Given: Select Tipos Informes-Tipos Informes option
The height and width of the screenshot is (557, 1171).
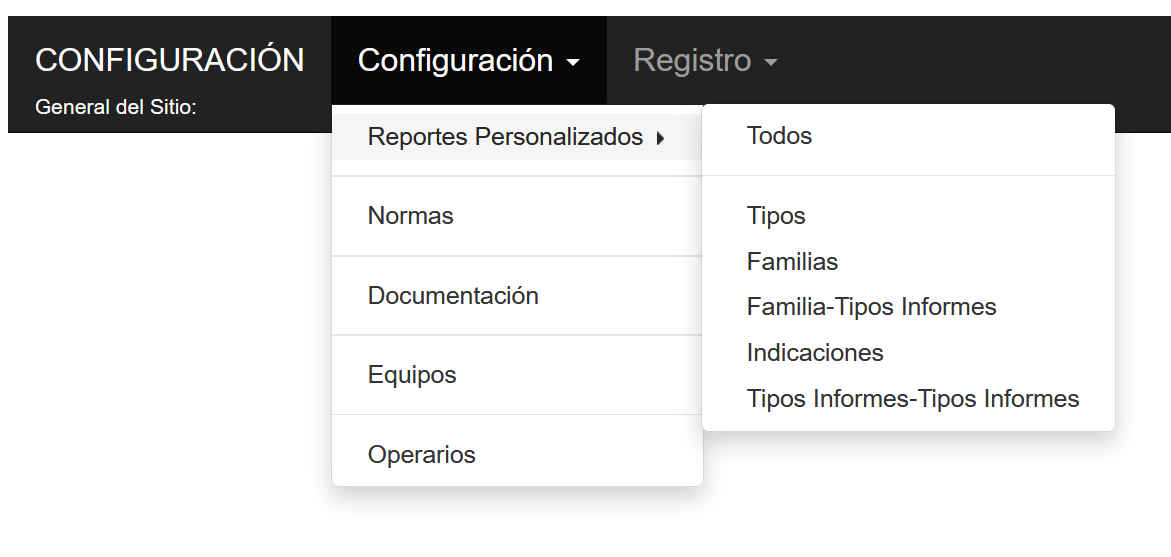Looking at the screenshot, I should click(912, 399).
